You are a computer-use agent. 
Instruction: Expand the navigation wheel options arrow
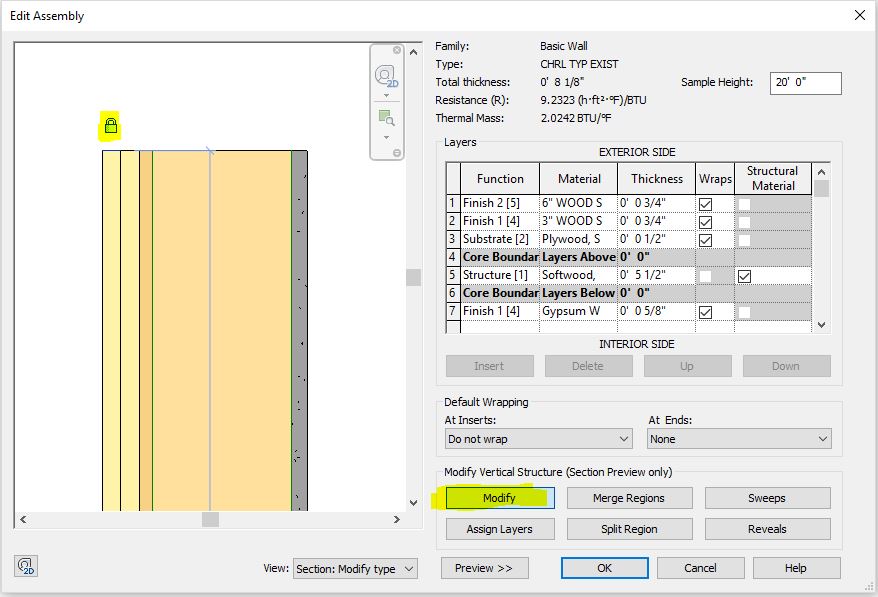pos(386,95)
